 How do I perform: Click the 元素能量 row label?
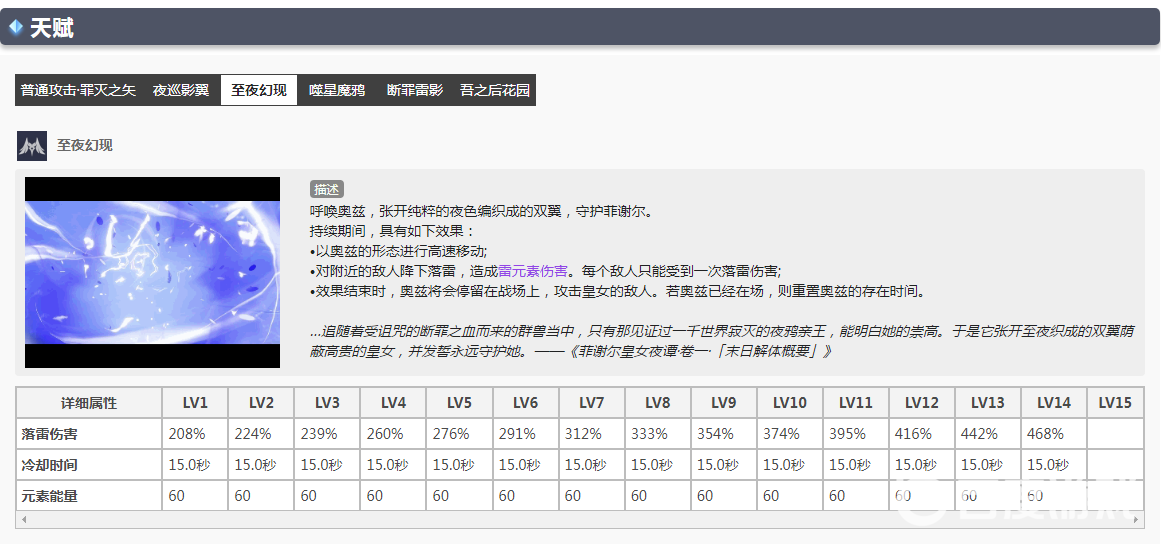pos(50,496)
